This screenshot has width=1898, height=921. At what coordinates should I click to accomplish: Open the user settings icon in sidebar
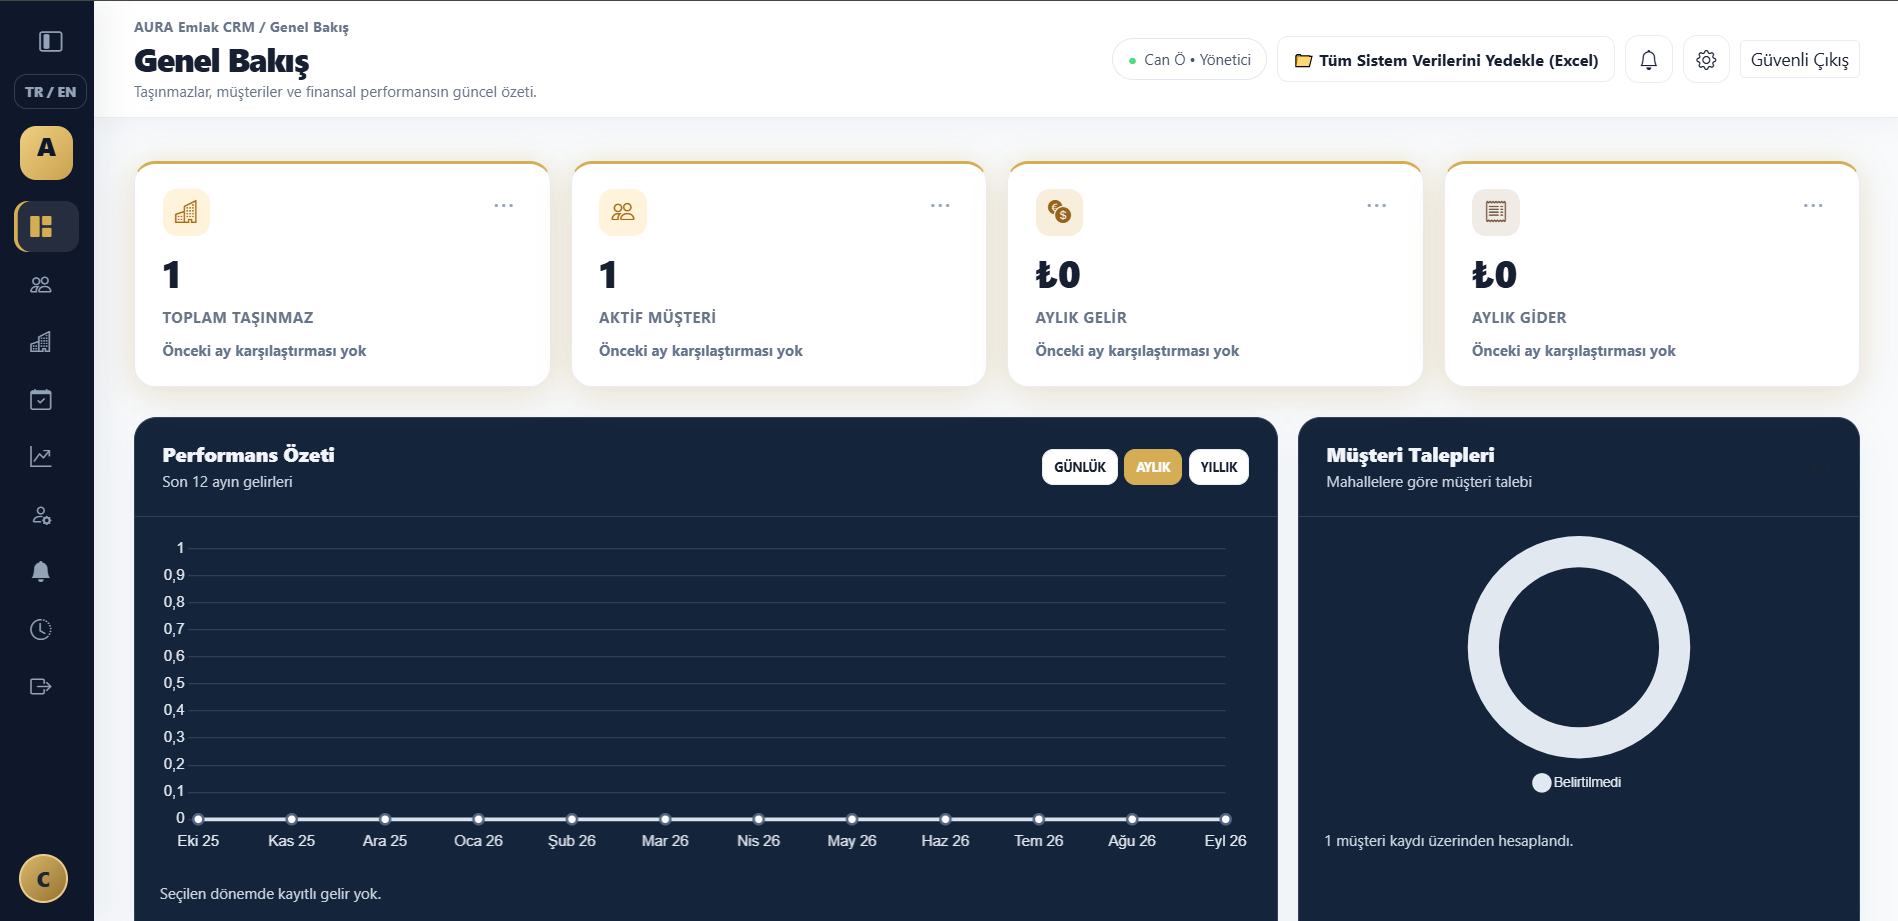click(x=41, y=515)
